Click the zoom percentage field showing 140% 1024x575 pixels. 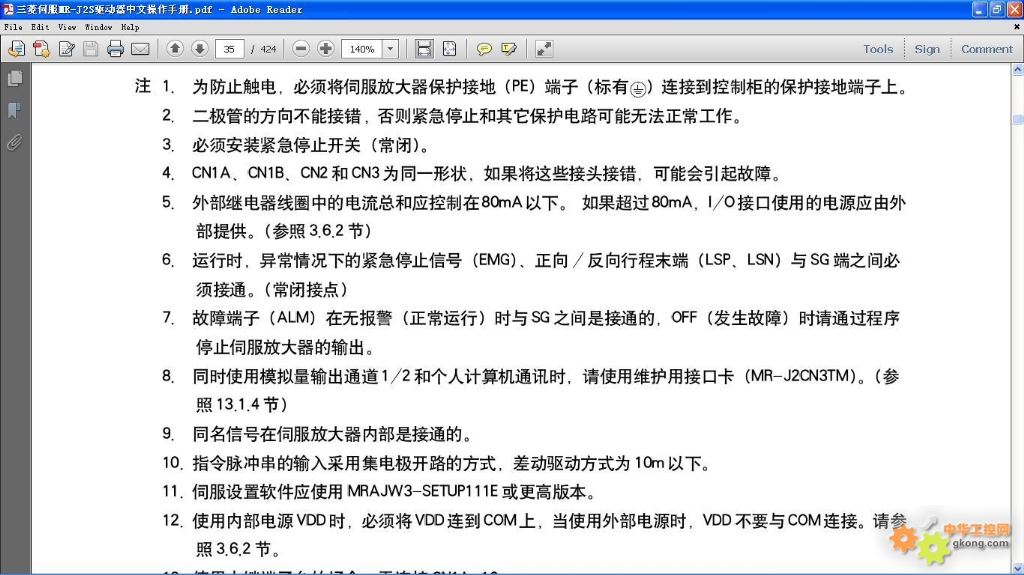click(362, 49)
